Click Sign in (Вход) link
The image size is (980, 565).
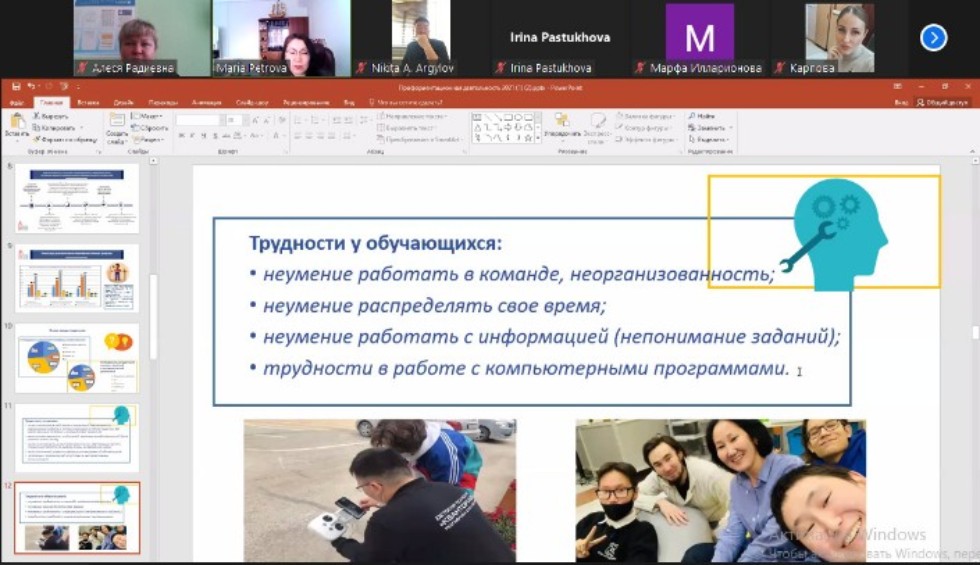tap(901, 102)
